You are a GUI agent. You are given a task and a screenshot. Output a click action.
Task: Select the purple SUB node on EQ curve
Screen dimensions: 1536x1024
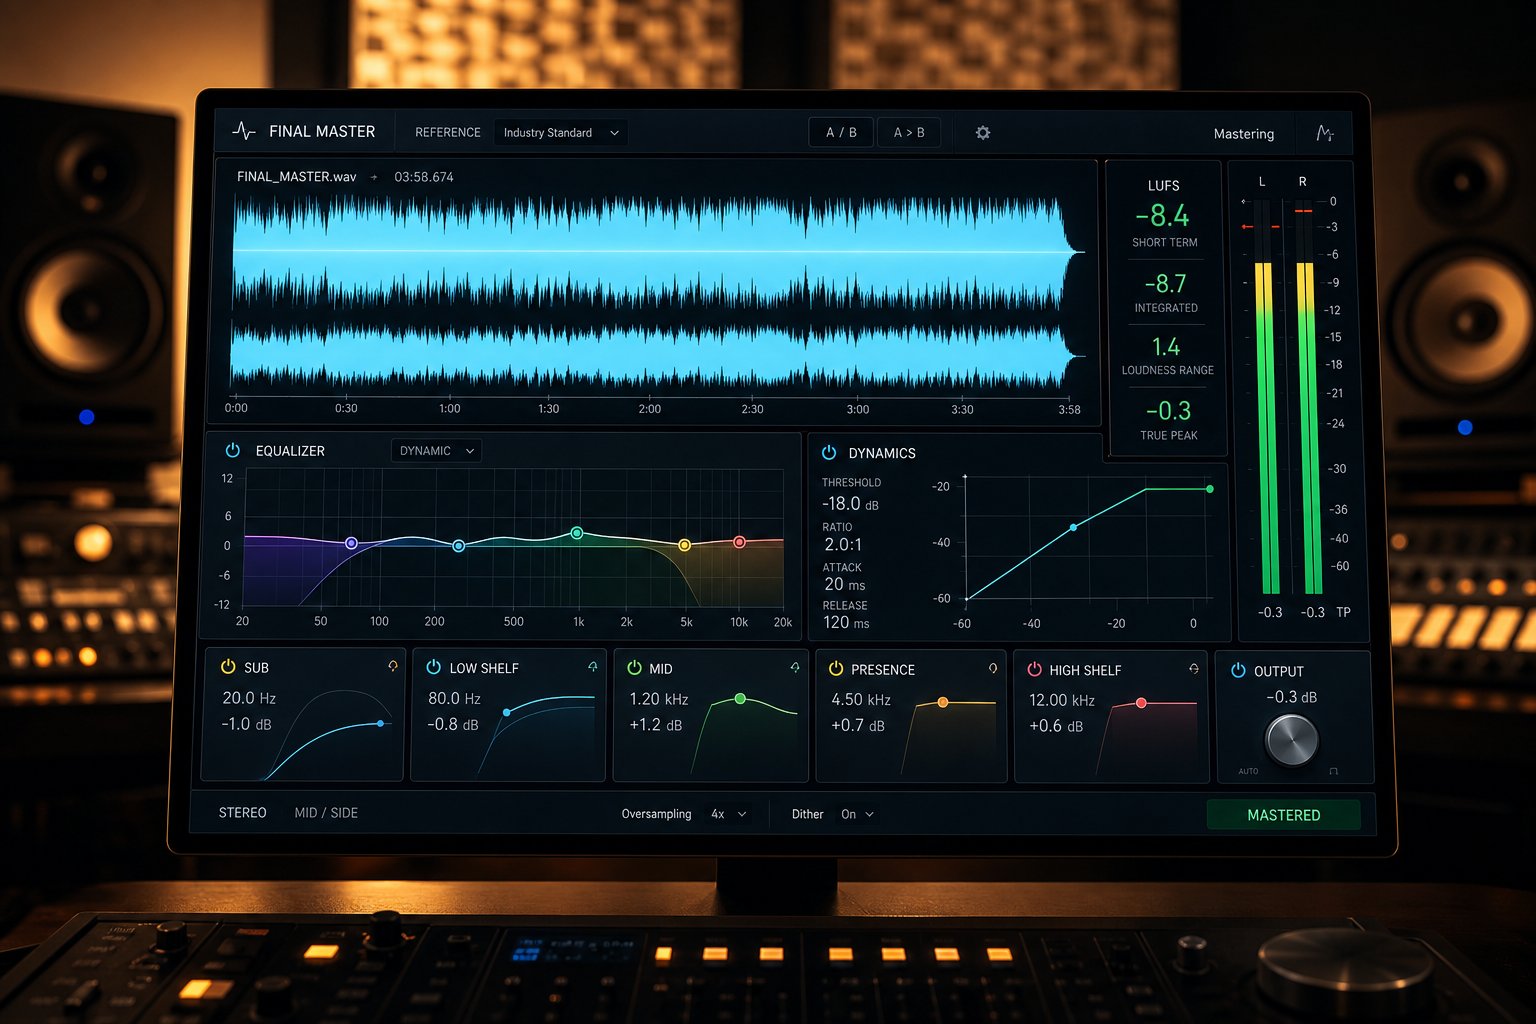point(351,543)
